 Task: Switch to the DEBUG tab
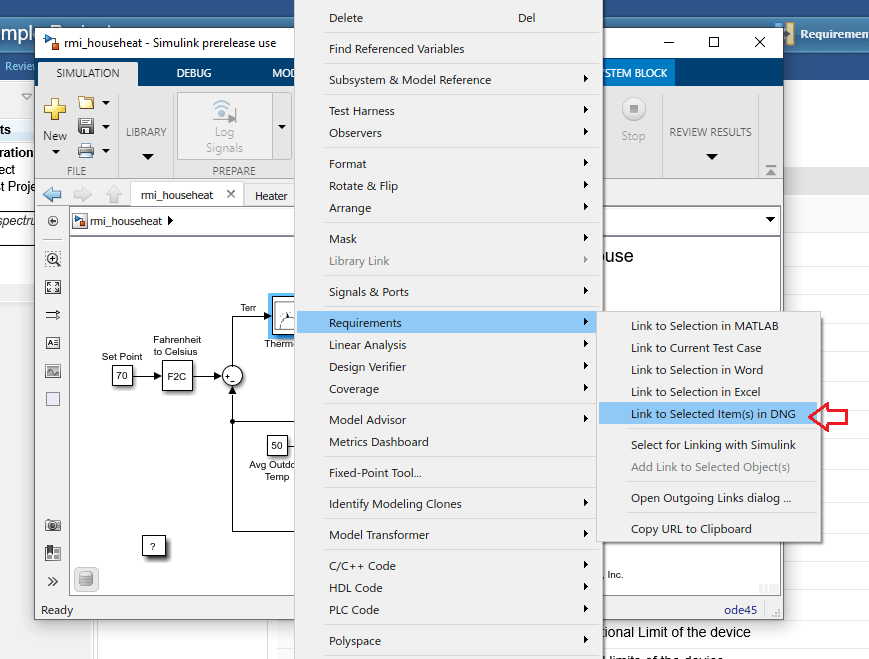[194, 73]
